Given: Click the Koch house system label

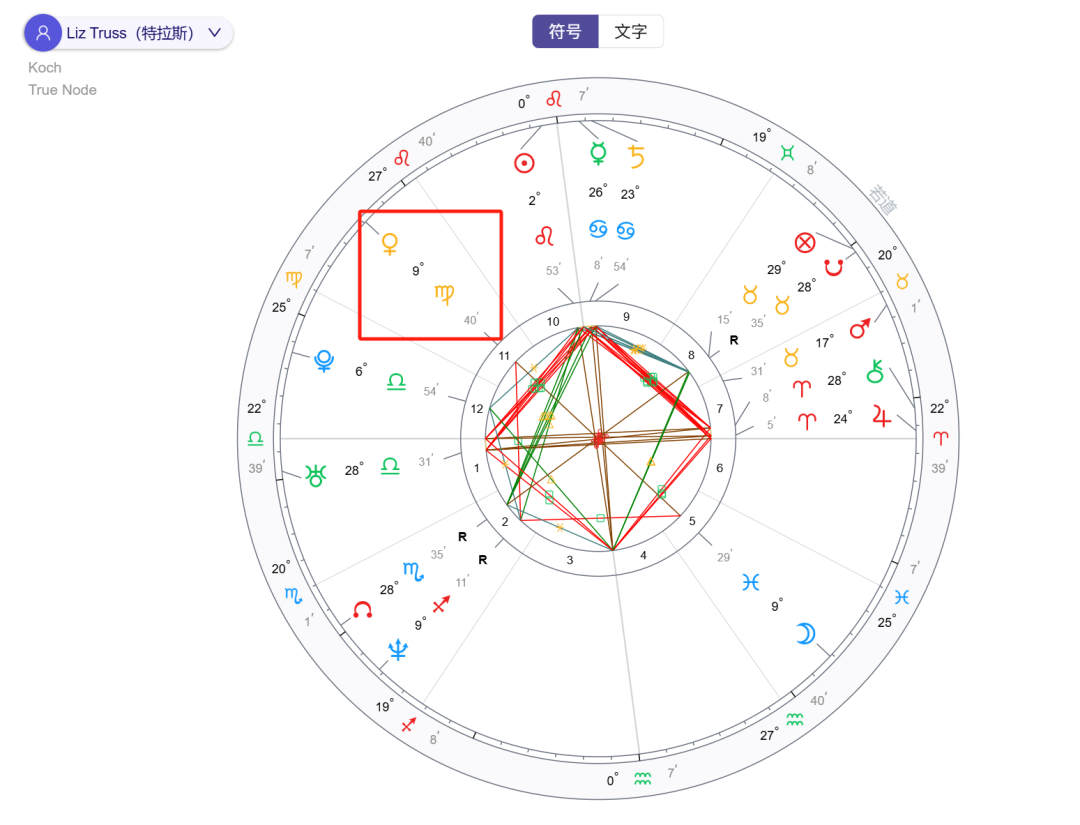Looking at the screenshot, I should click(45, 68).
